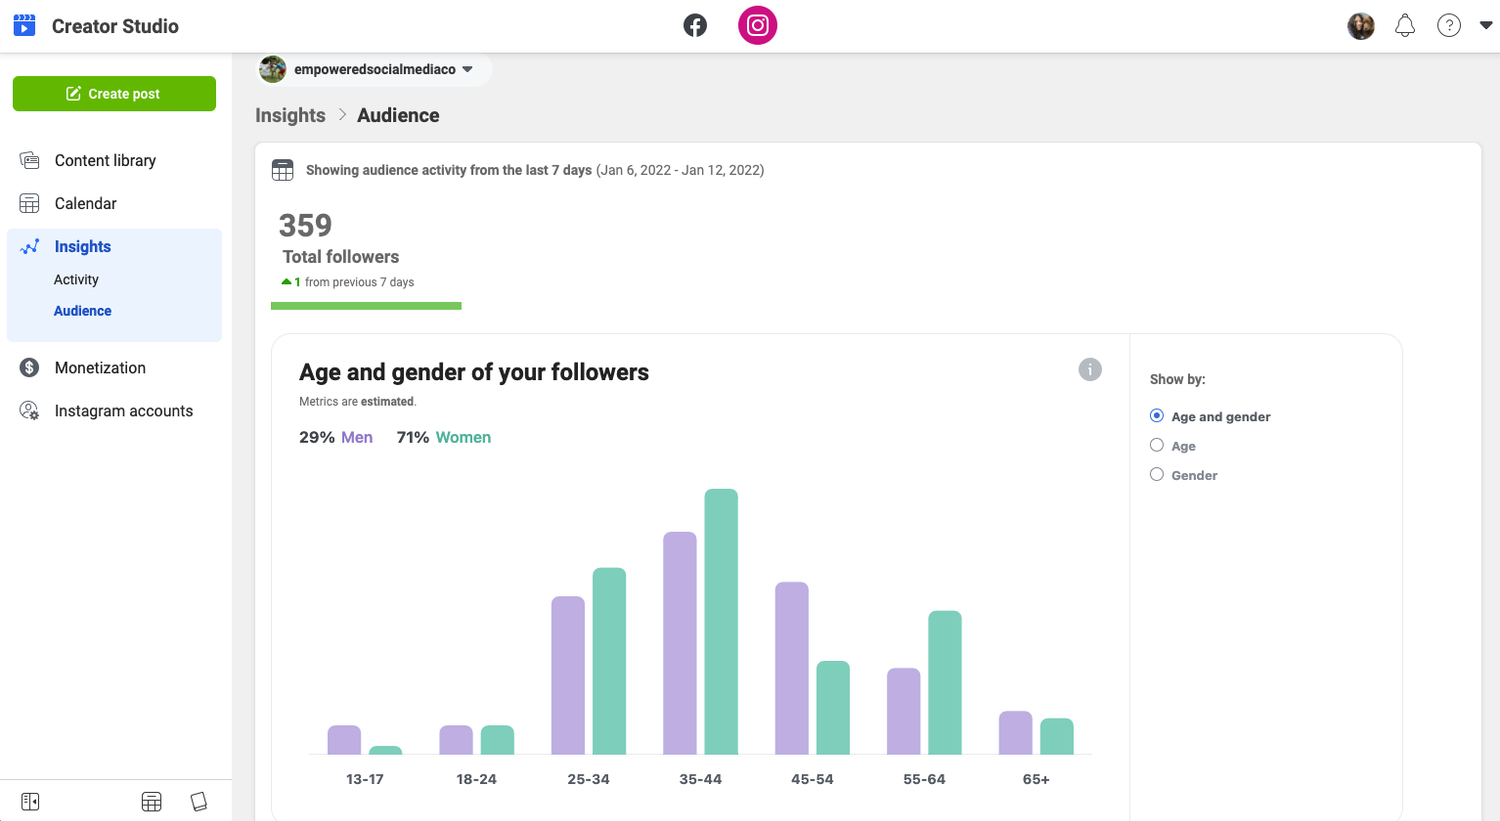The image size is (1500, 821).
Task: Click the bottom table grid icon
Action: coord(151,801)
